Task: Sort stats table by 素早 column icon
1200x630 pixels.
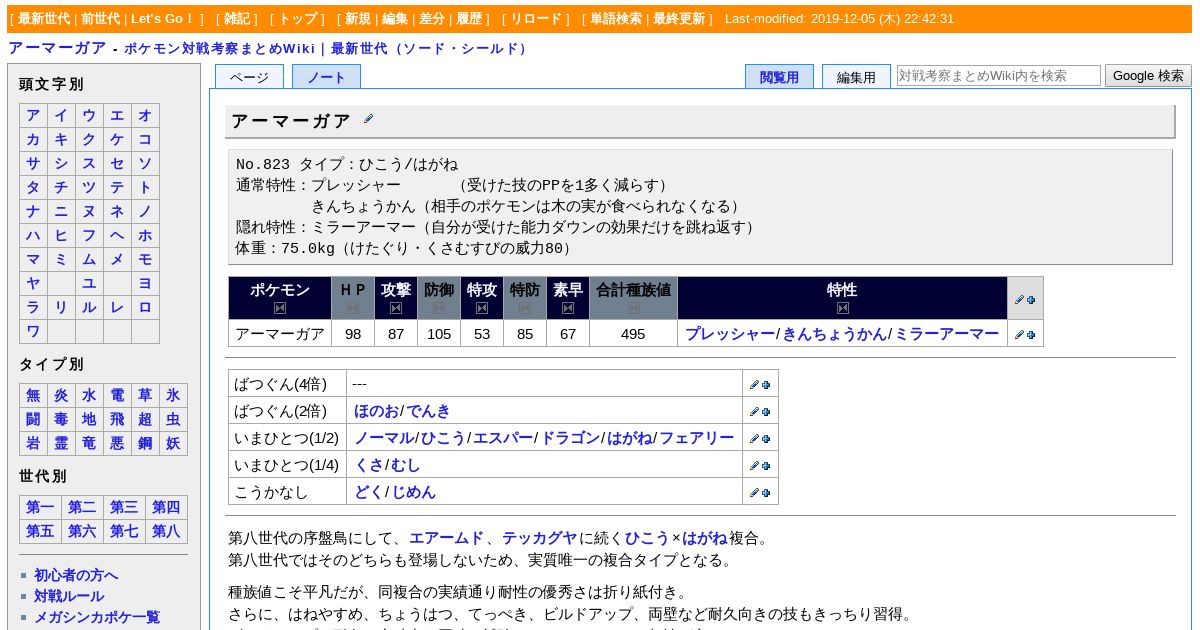Action: tap(568, 308)
